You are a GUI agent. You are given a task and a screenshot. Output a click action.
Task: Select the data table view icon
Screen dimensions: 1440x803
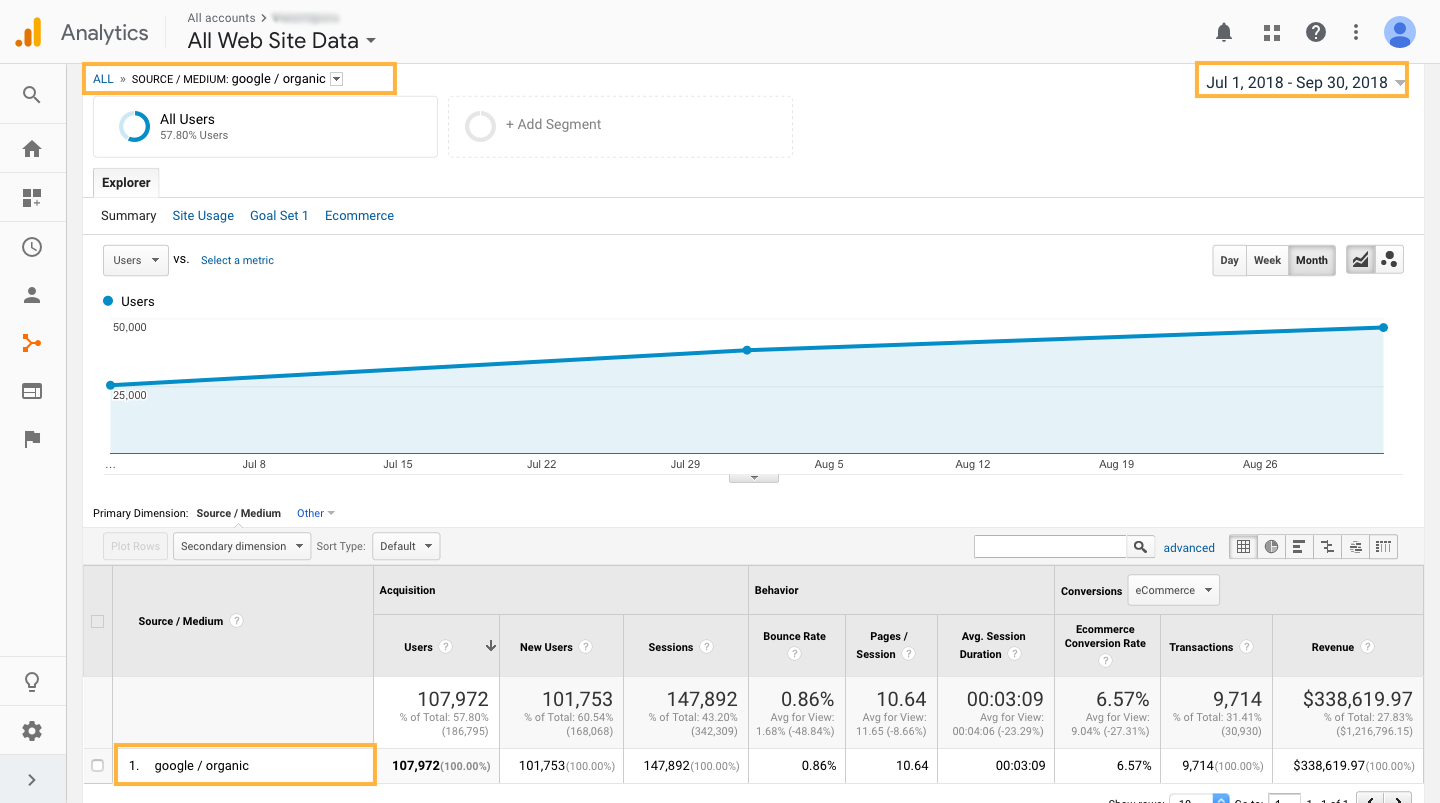pos(1243,547)
